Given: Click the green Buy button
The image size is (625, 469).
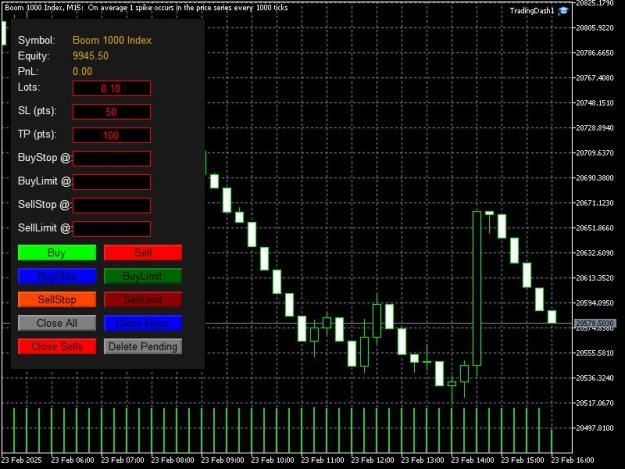Looking at the screenshot, I should pyautogui.click(x=57, y=253).
